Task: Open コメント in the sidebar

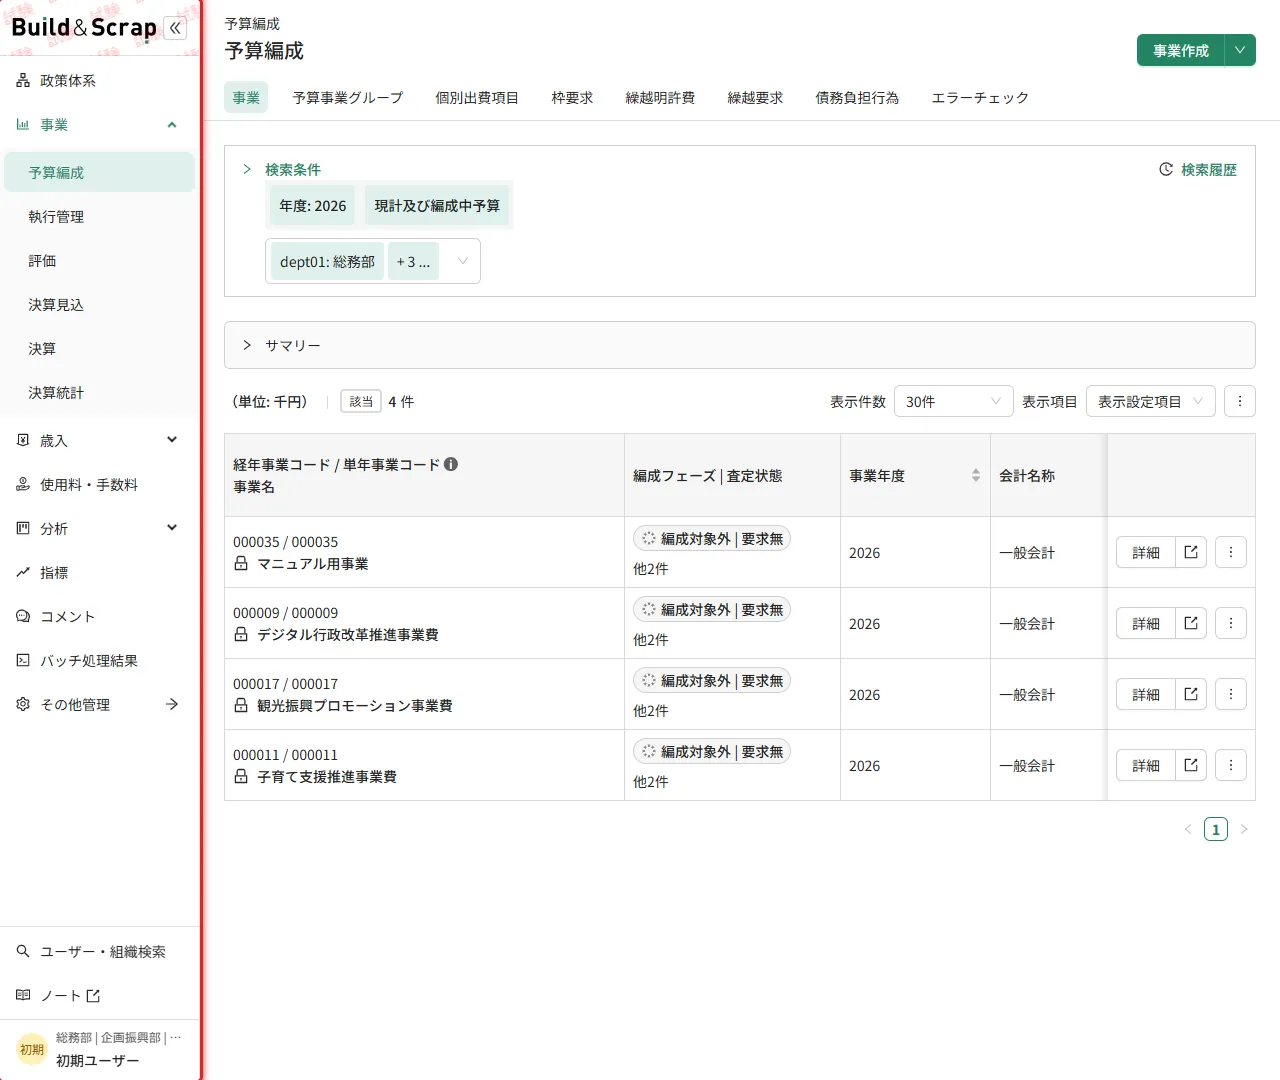Action: tap(100, 617)
